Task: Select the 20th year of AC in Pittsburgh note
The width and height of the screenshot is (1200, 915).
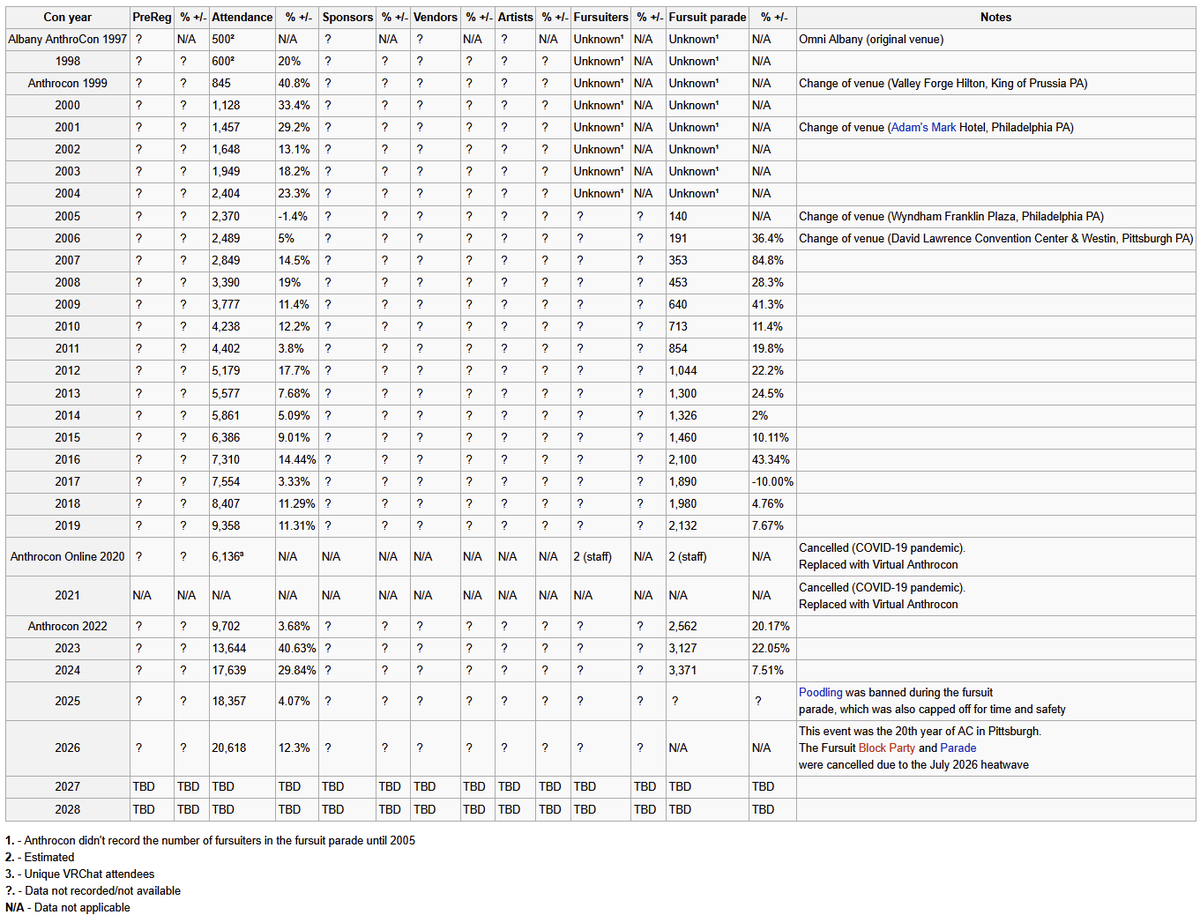Action: pos(920,731)
